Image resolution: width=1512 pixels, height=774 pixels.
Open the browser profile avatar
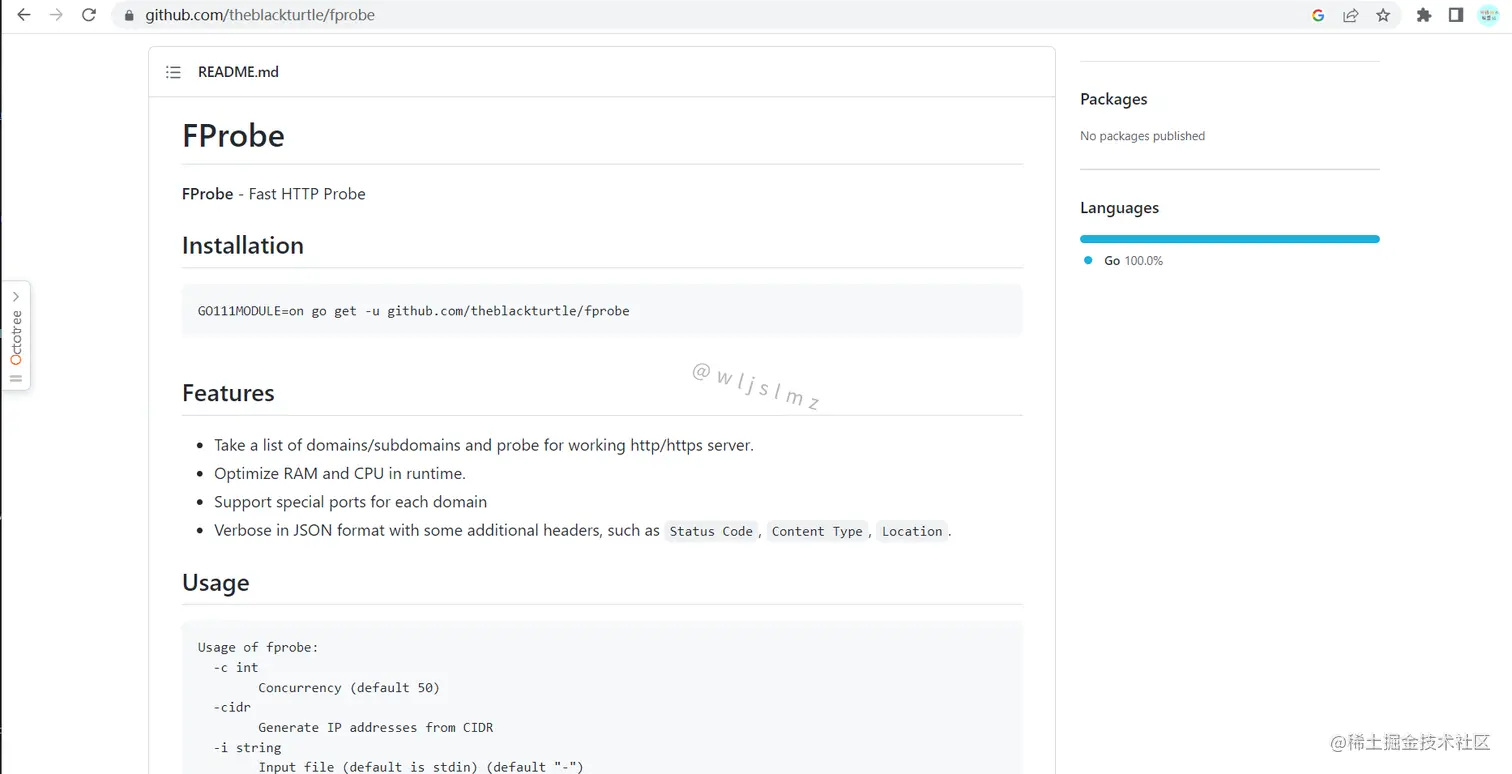tap(1488, 15)
